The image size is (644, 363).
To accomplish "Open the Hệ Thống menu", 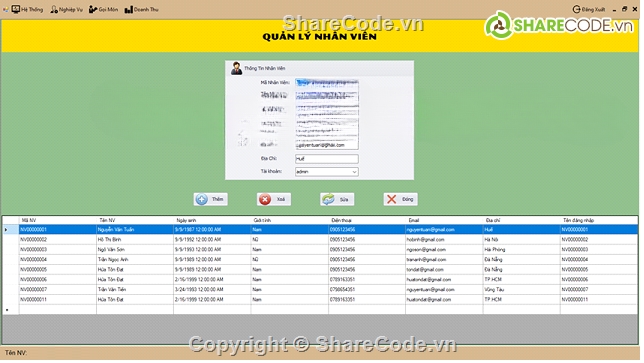I will pyautogui.click(x=28, y=9).
